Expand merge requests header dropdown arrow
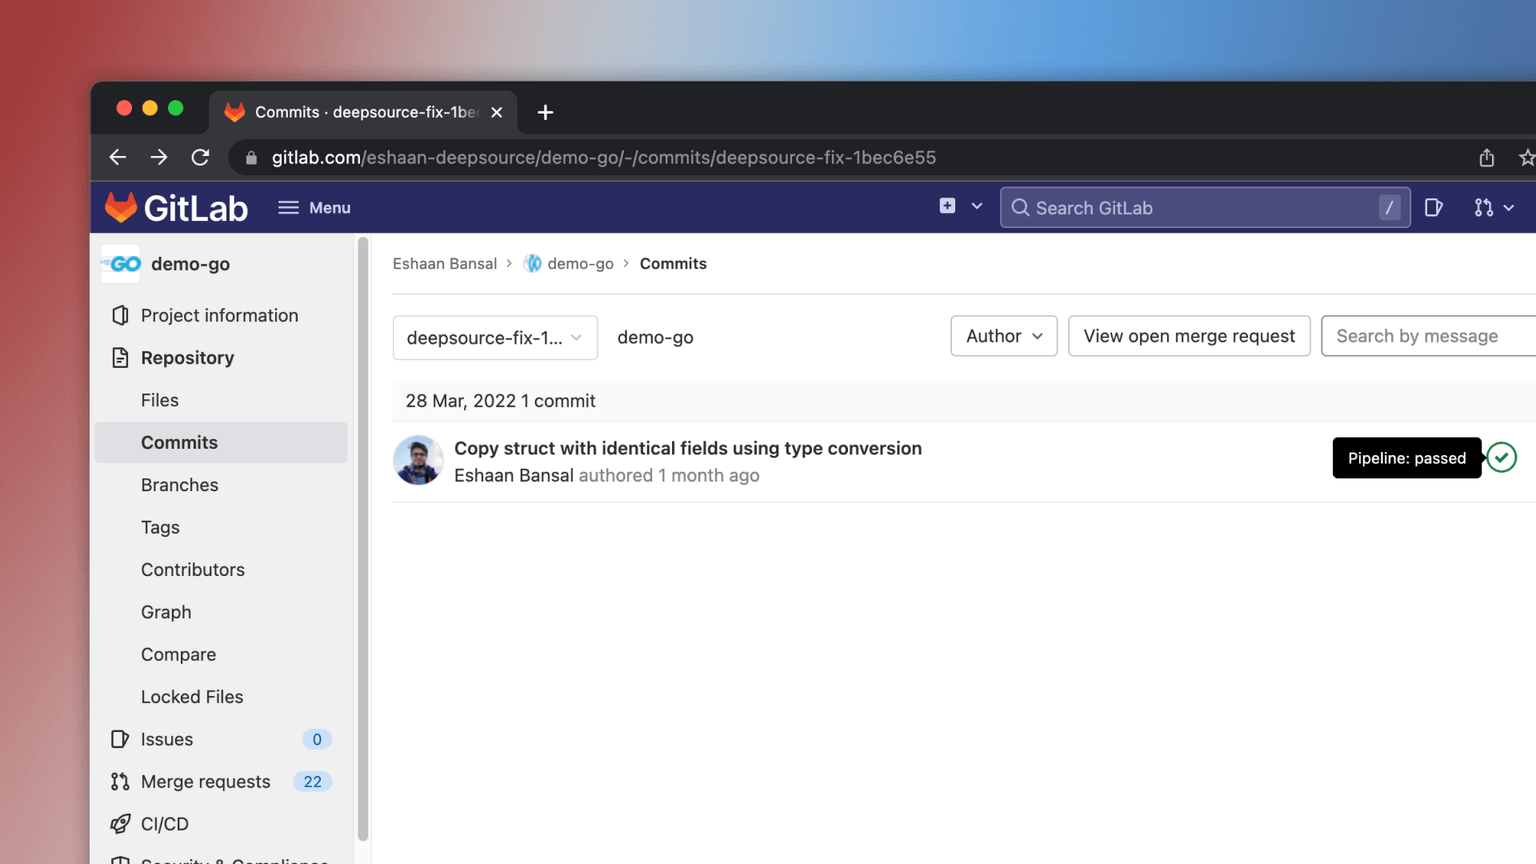 1509,208
